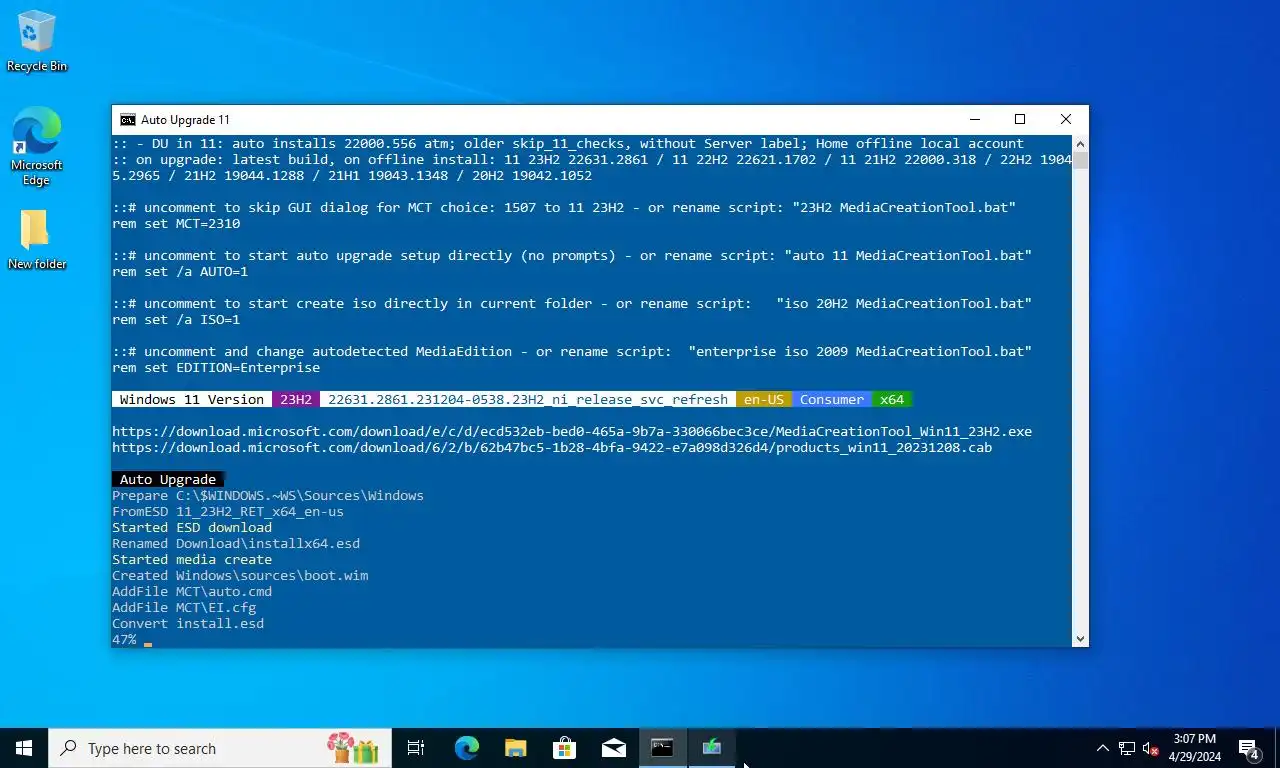Open the Auto Upgrade 11 console window icon
Viewport: 1280px width, 768px height.
click(128, 119)
